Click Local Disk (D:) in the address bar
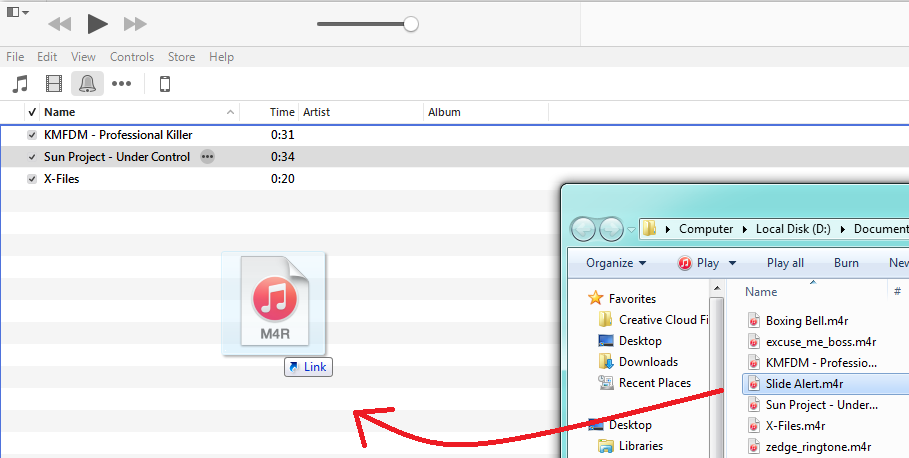This screenshot has height=458, width=909. point(793,229)
